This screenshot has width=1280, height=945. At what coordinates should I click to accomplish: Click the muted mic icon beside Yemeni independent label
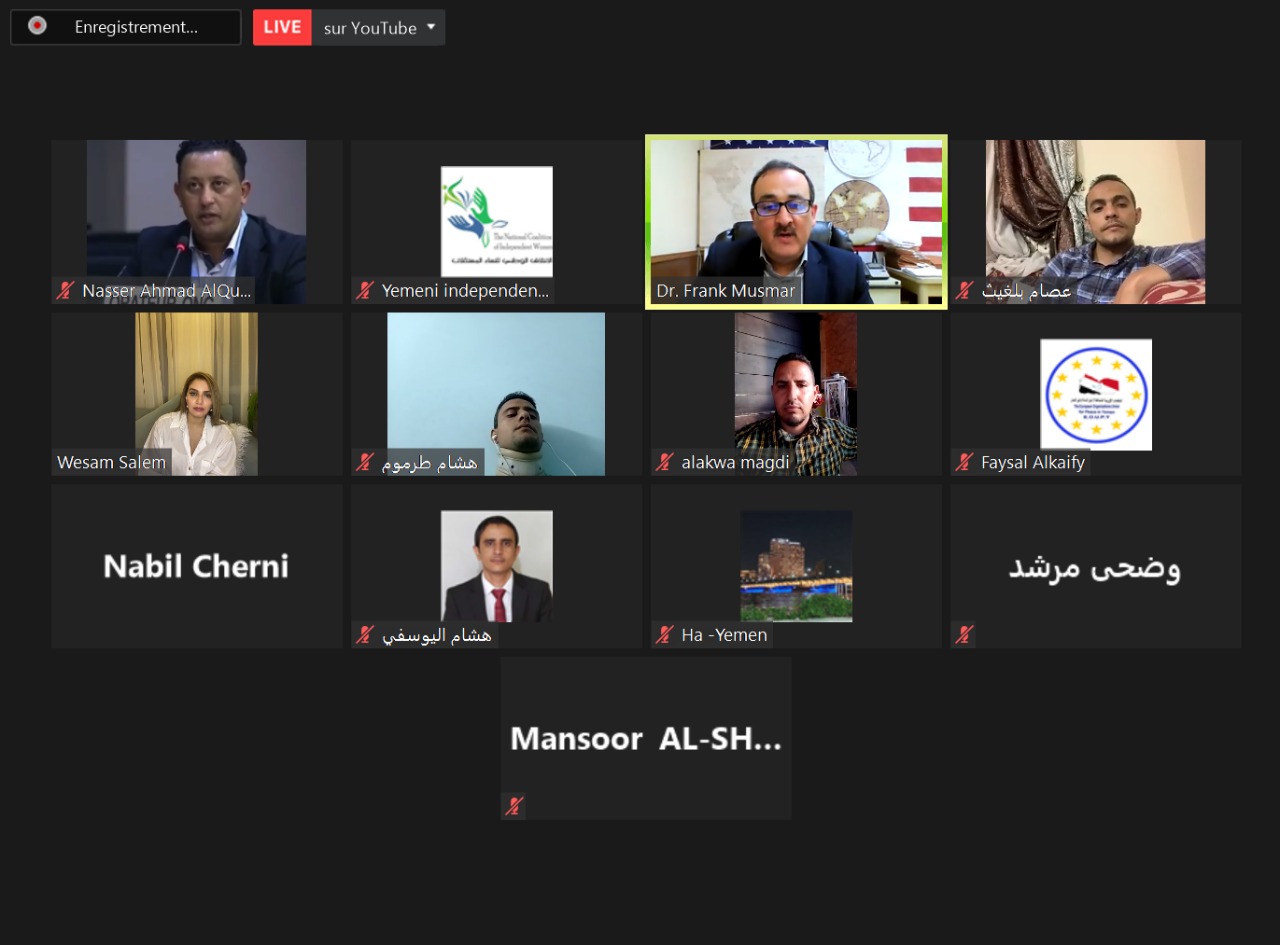[x=365, y=291]
